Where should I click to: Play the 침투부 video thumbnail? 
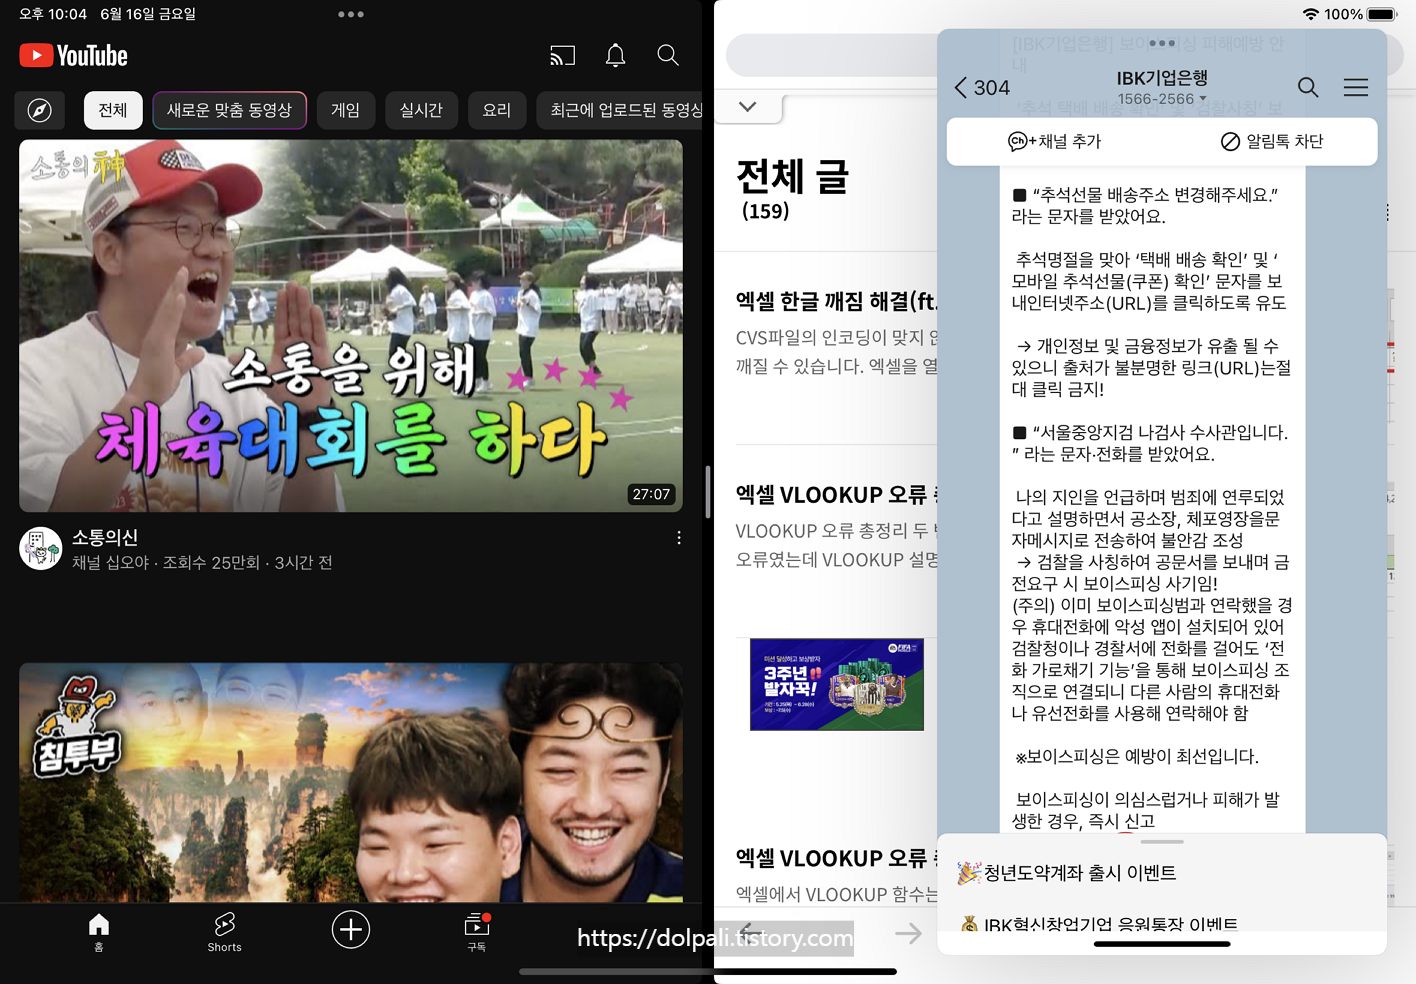pos(351,782)
